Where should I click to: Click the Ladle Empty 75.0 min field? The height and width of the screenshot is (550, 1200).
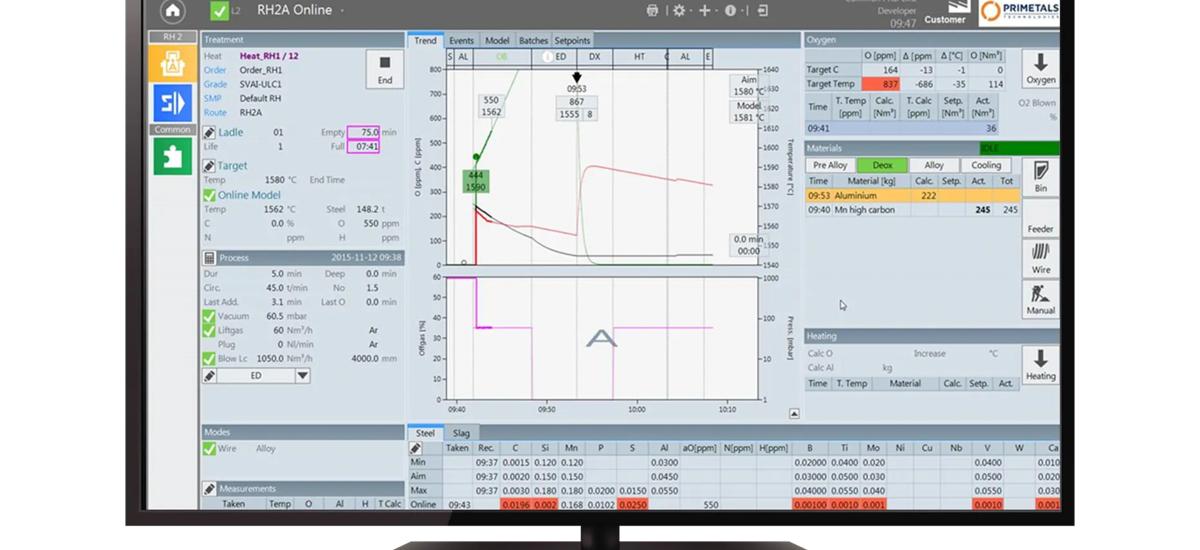click(x=364, y=132)
